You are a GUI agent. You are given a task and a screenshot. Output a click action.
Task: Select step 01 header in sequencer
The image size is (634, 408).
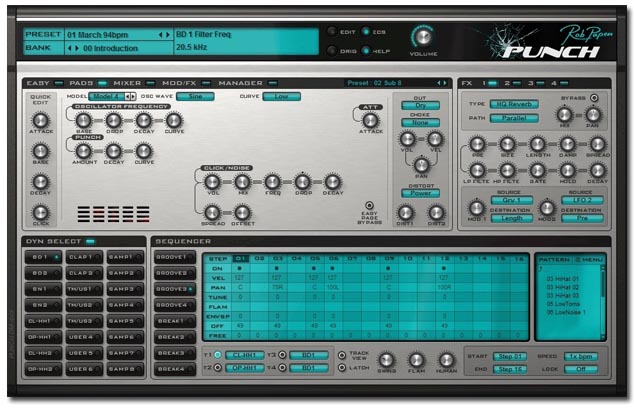(241, 259)
